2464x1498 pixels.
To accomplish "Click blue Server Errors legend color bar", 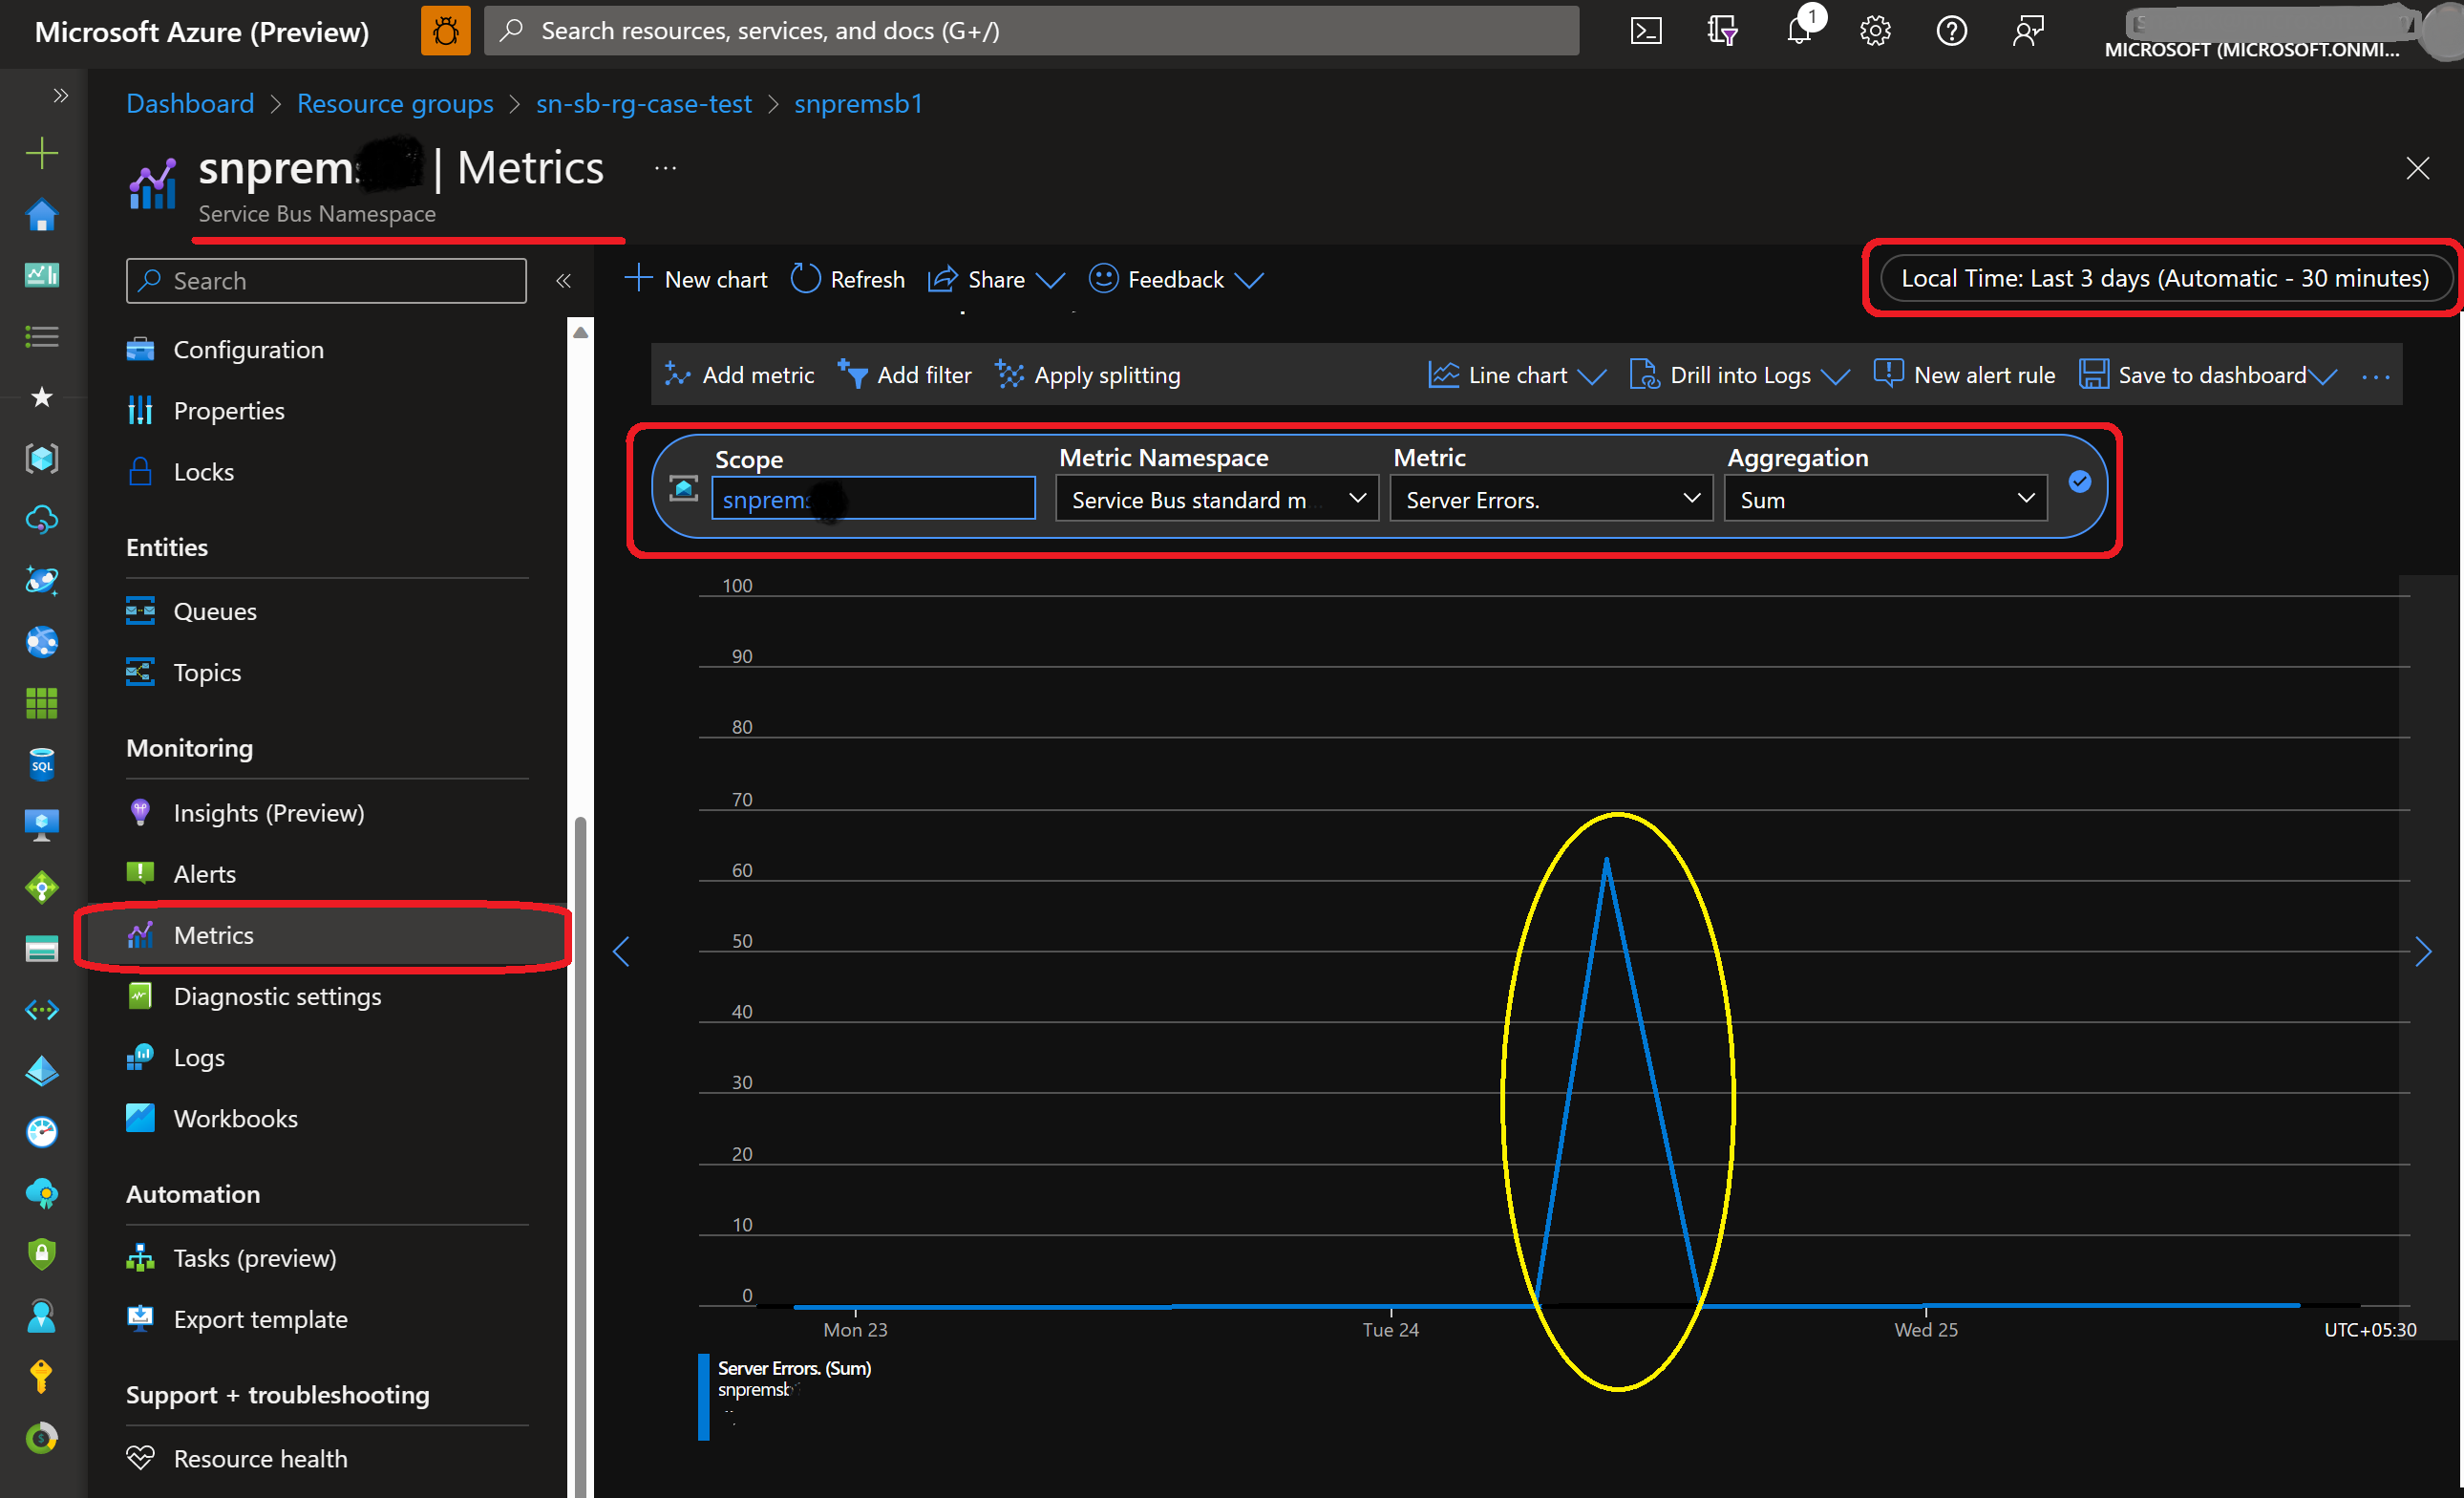I will pos(703,1397).
